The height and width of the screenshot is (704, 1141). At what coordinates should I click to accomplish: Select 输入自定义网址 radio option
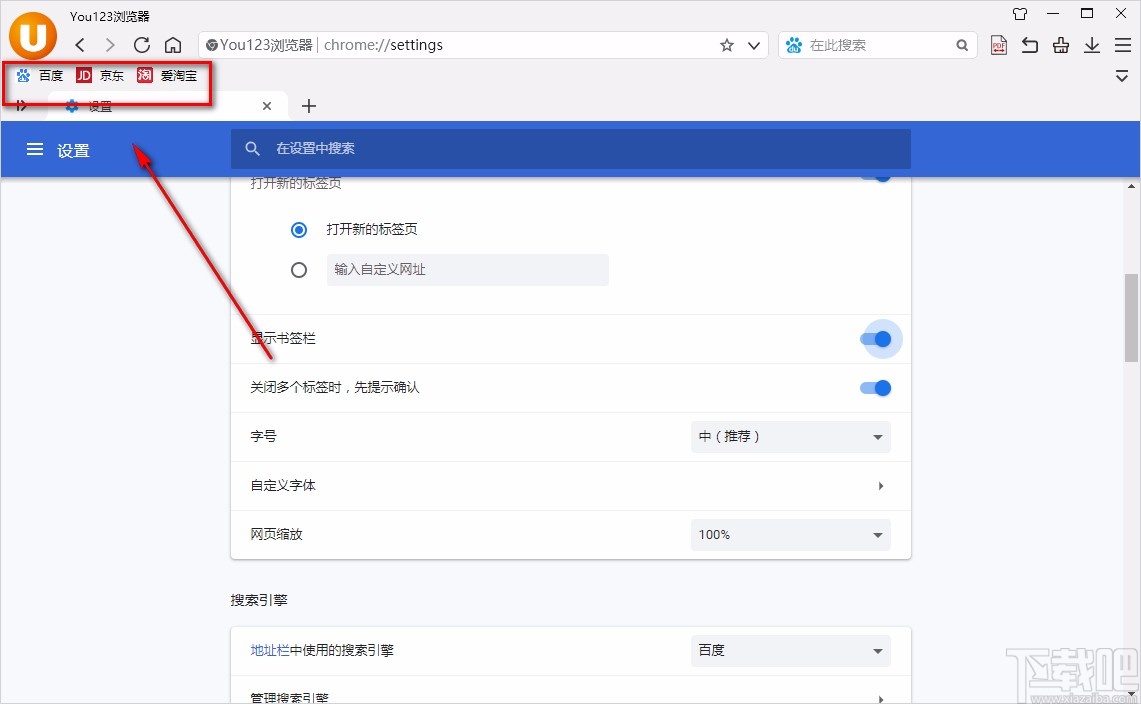[x=299, y=269]
